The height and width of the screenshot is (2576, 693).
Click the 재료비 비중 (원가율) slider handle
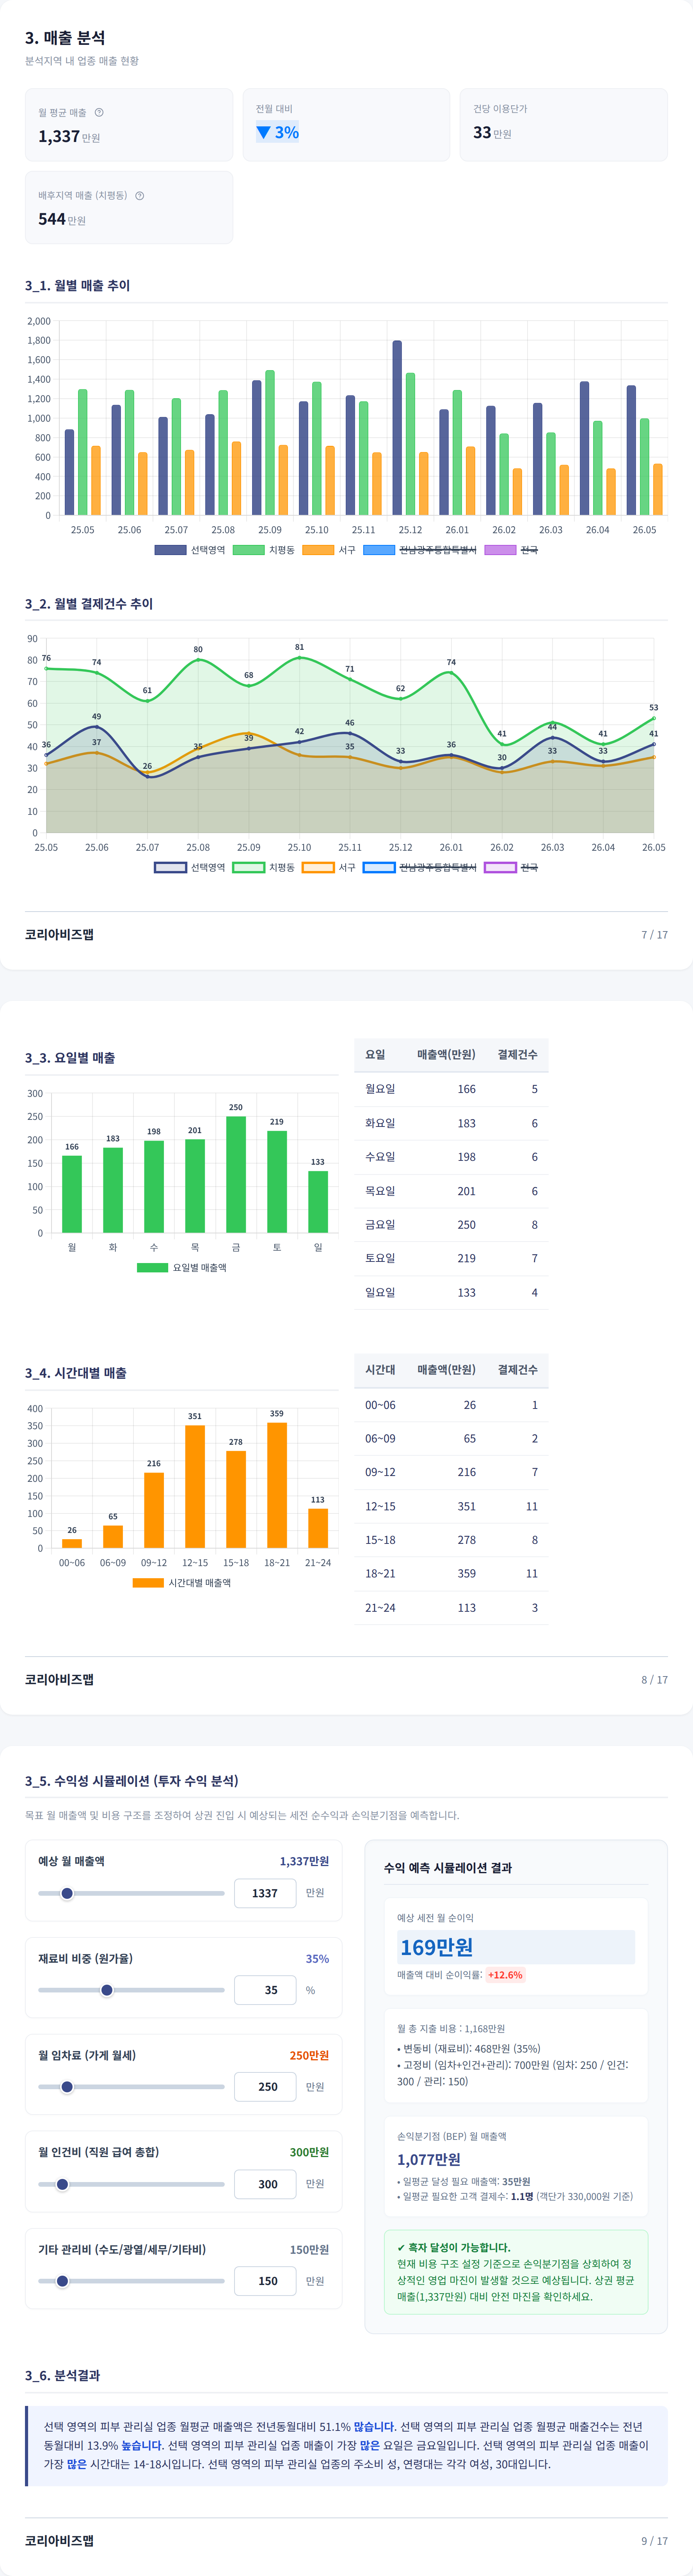107,1990
